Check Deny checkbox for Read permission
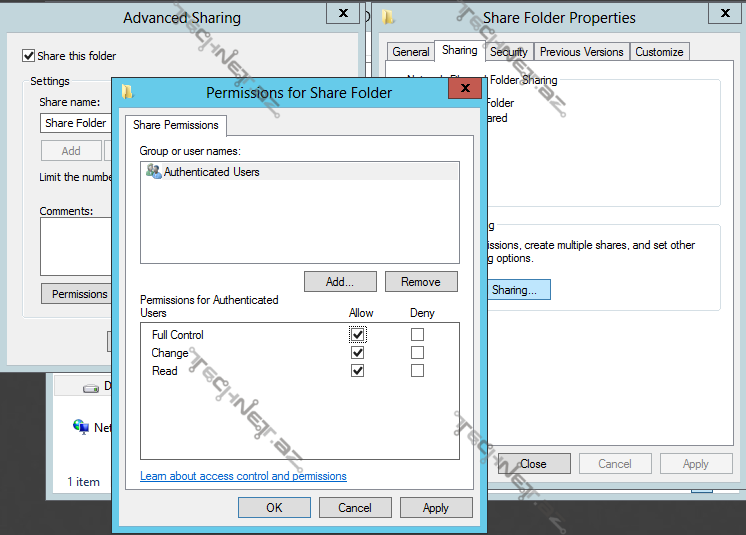Screen dimensions: 746x535 [417, 371]
